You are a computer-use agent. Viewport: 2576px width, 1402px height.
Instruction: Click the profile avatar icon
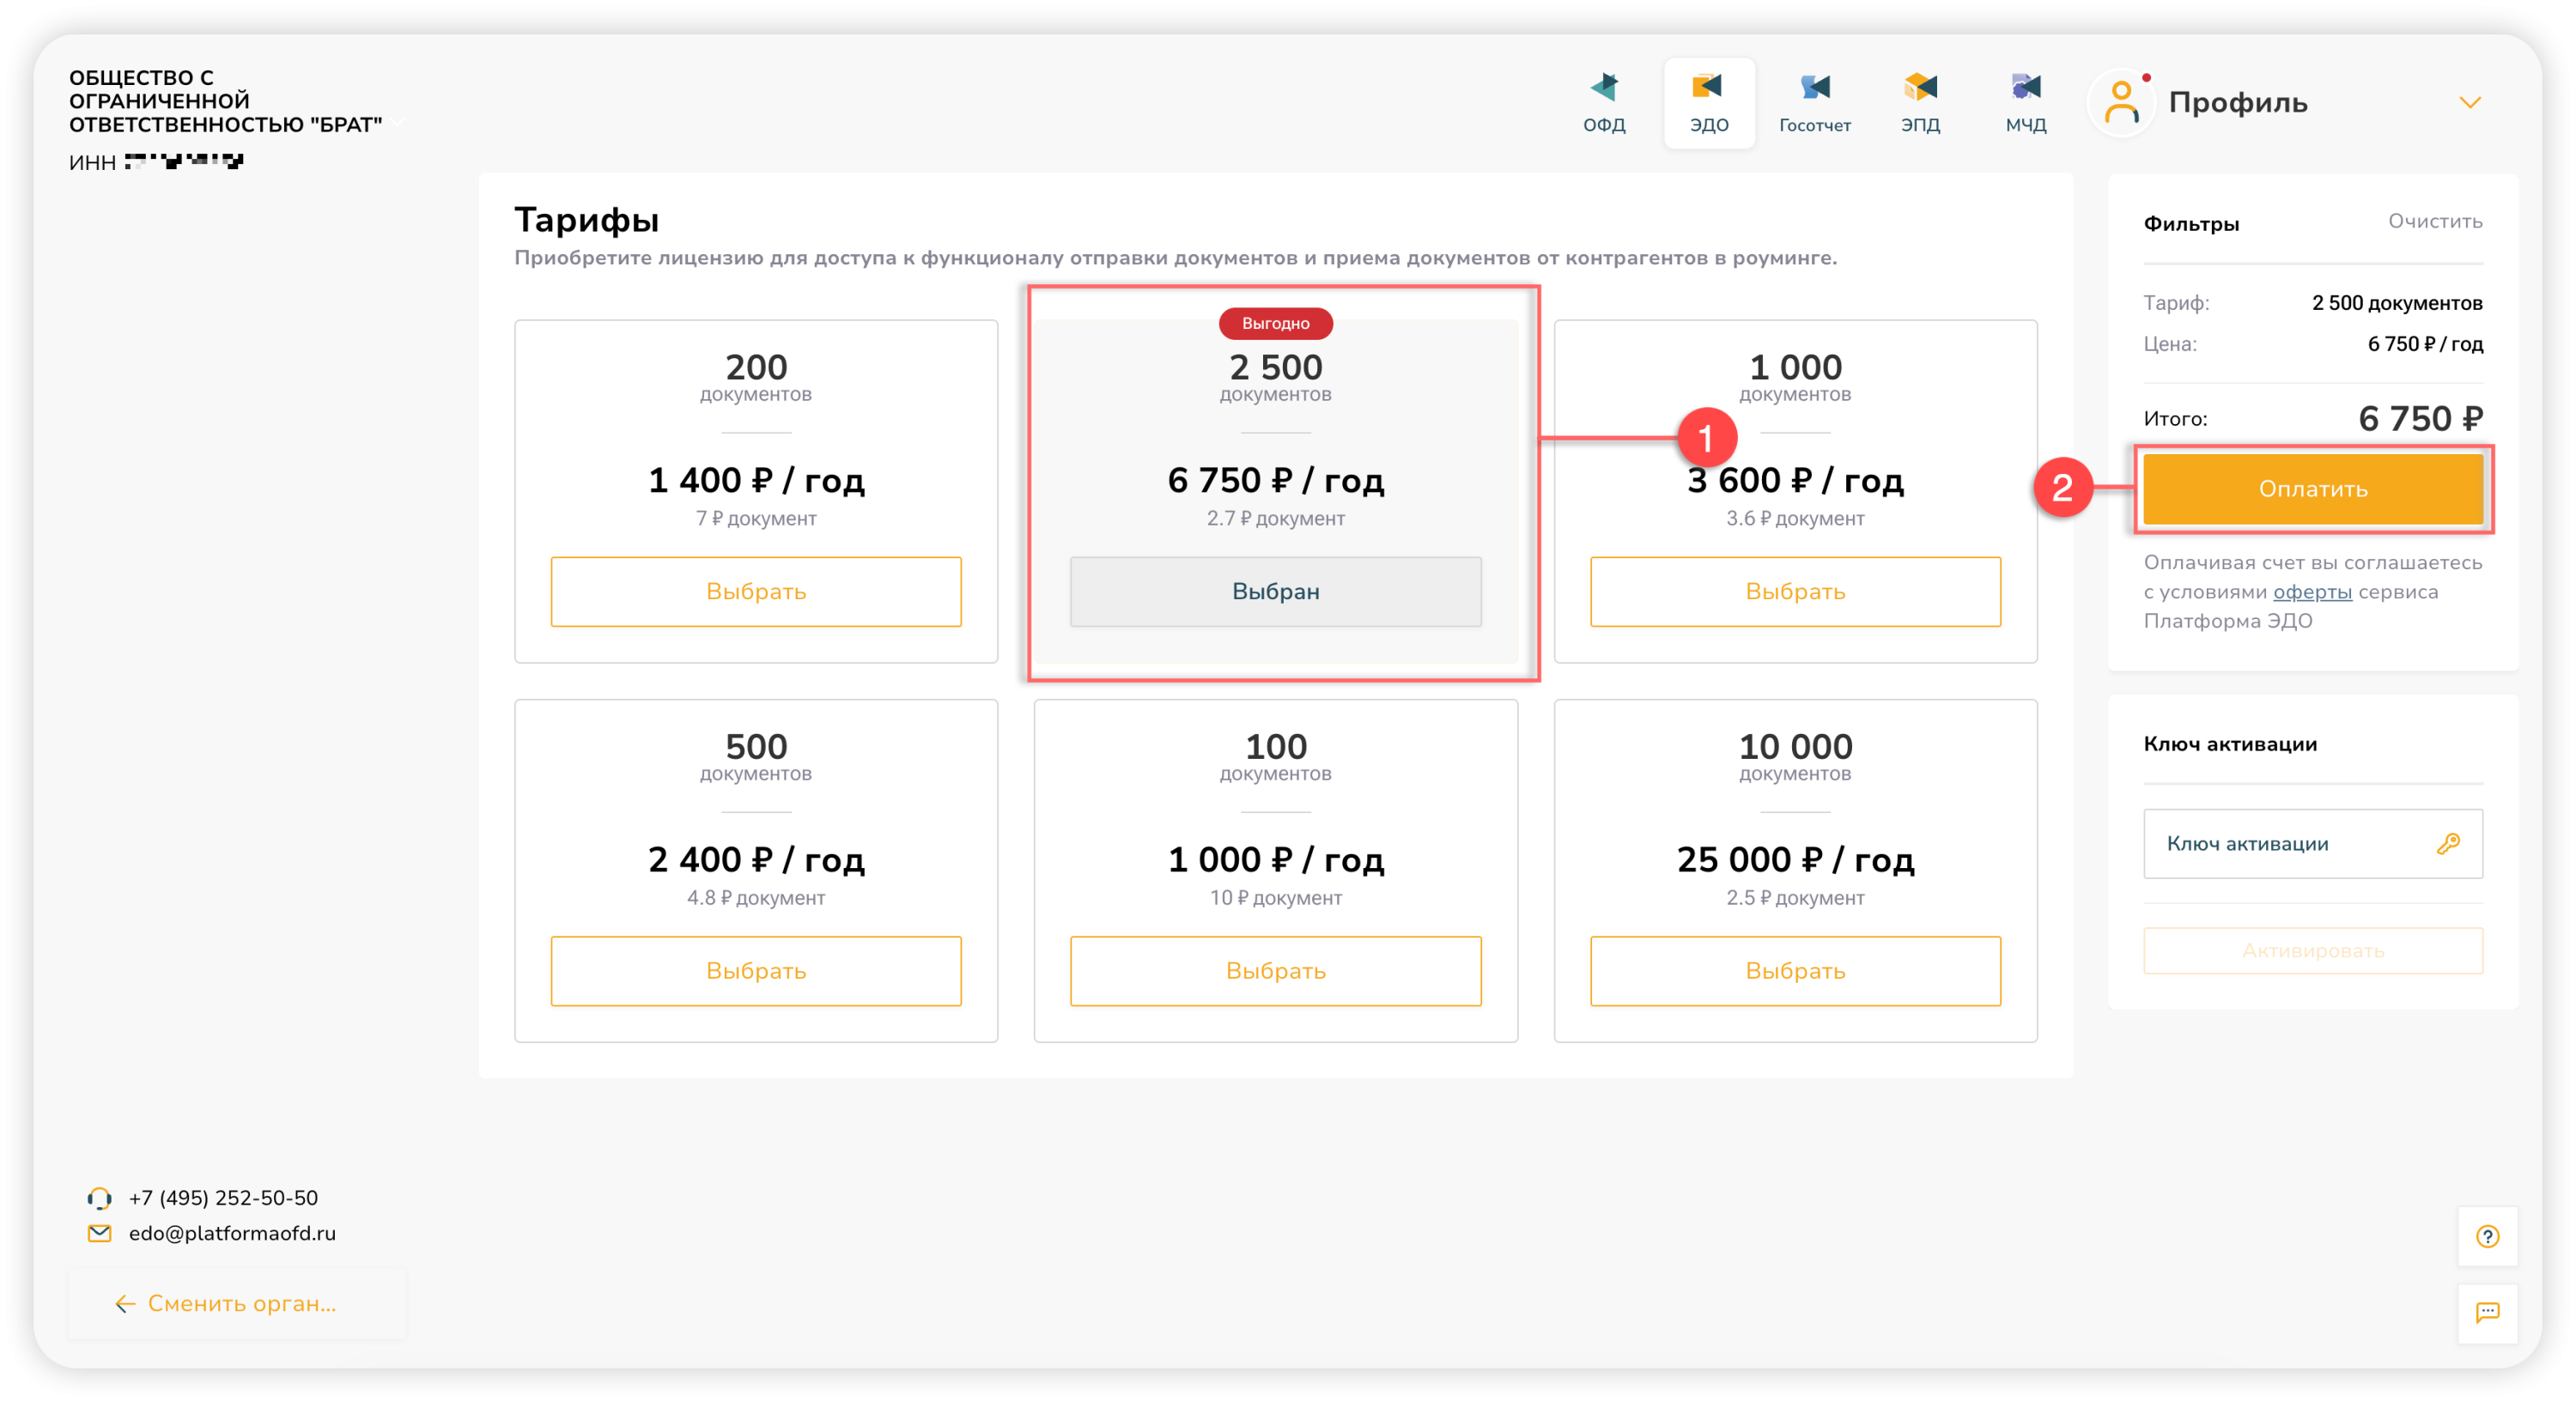[2121, 102]
